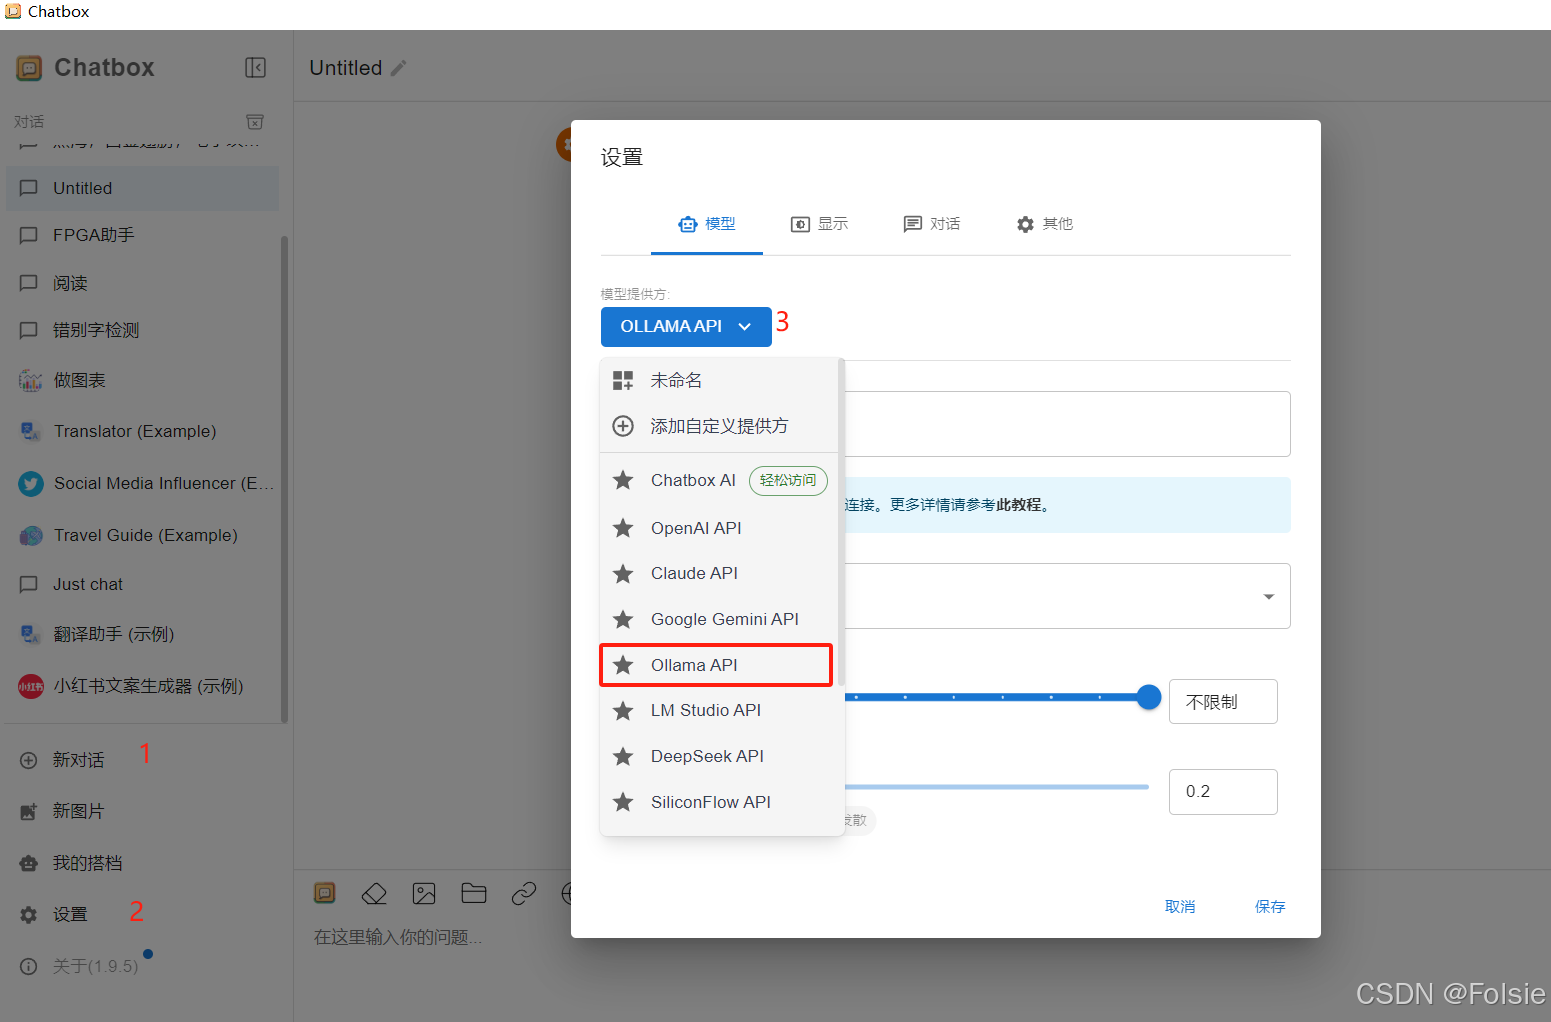Click the temperature slider track
This screenshot has height=1022, width=1551.
pos(996,787)
